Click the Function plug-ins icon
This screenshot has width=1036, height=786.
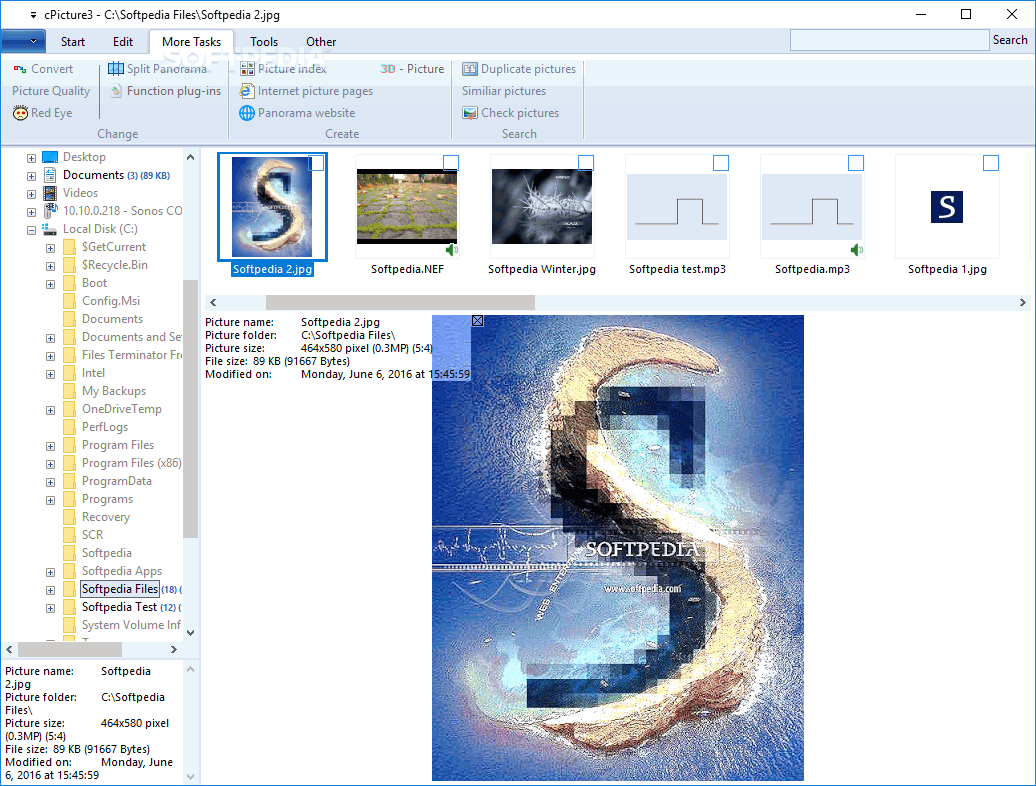116,91
